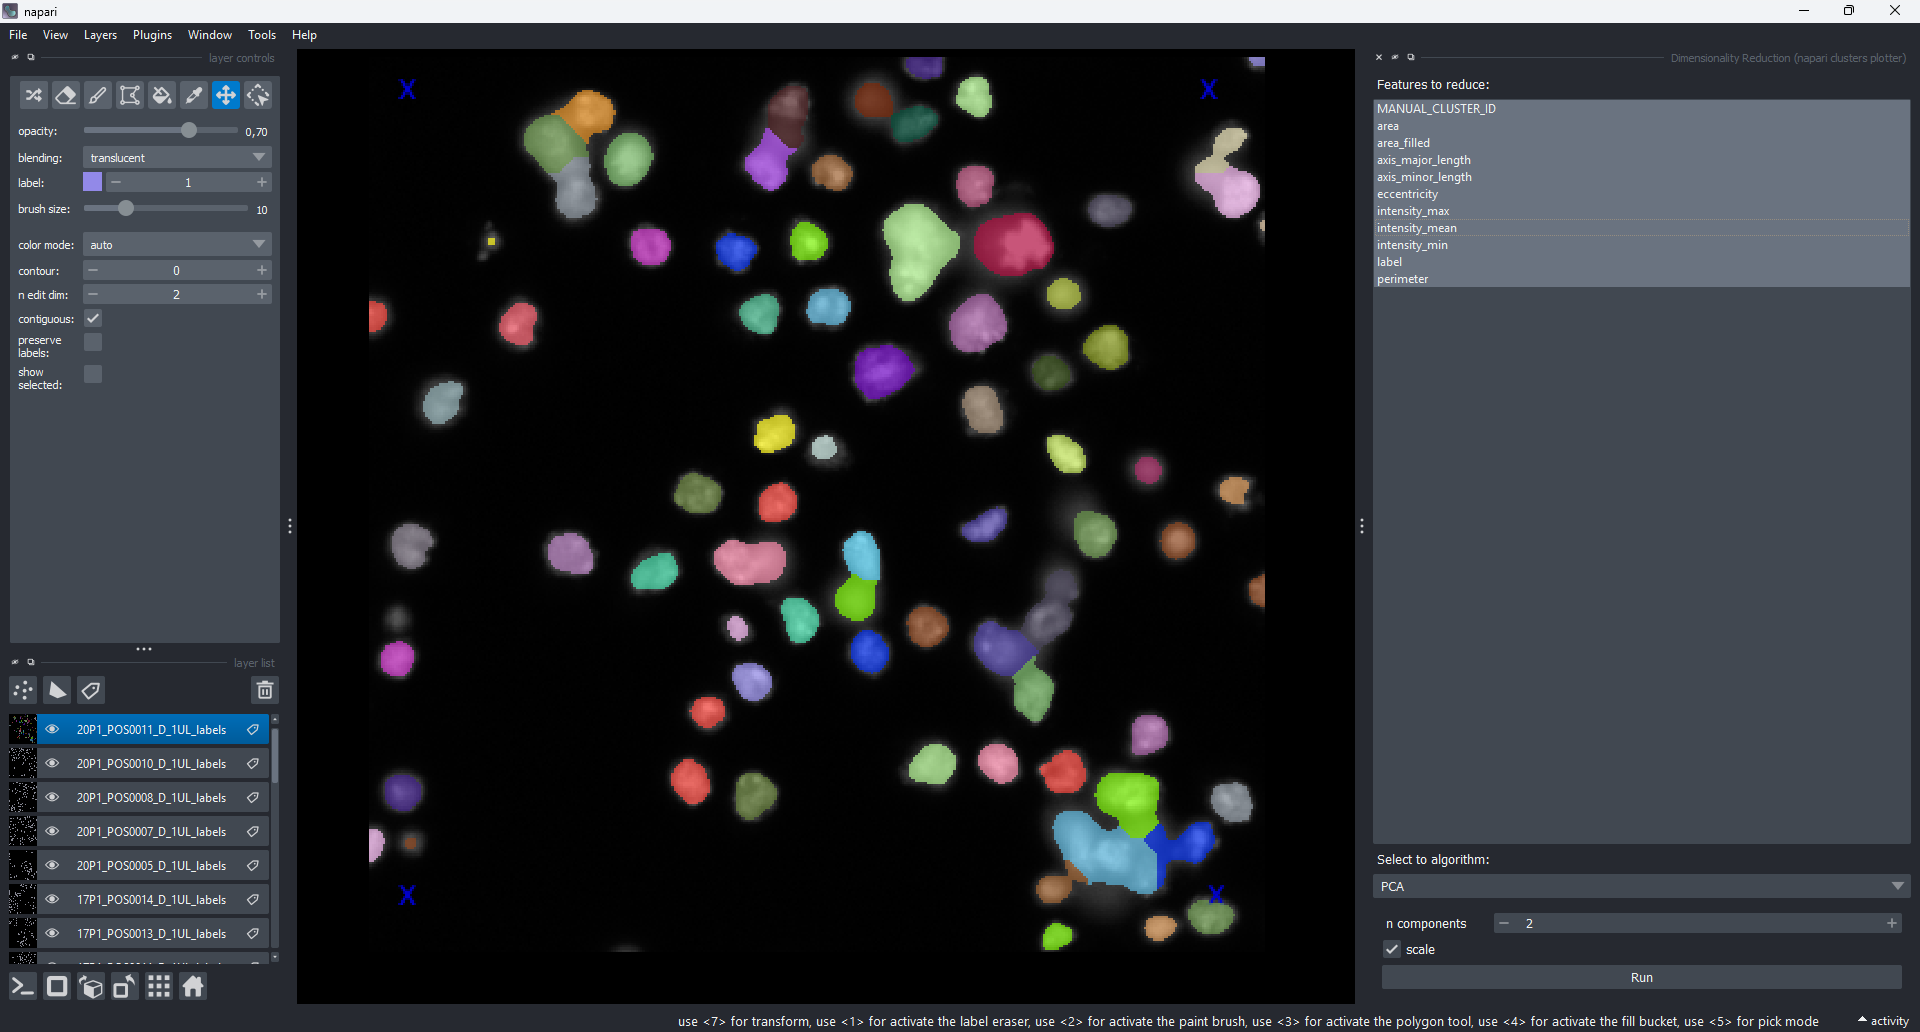Click the layer list vertical scrollbar
Viewport: 1920px width, 1032px height.
tap(275, 758)
